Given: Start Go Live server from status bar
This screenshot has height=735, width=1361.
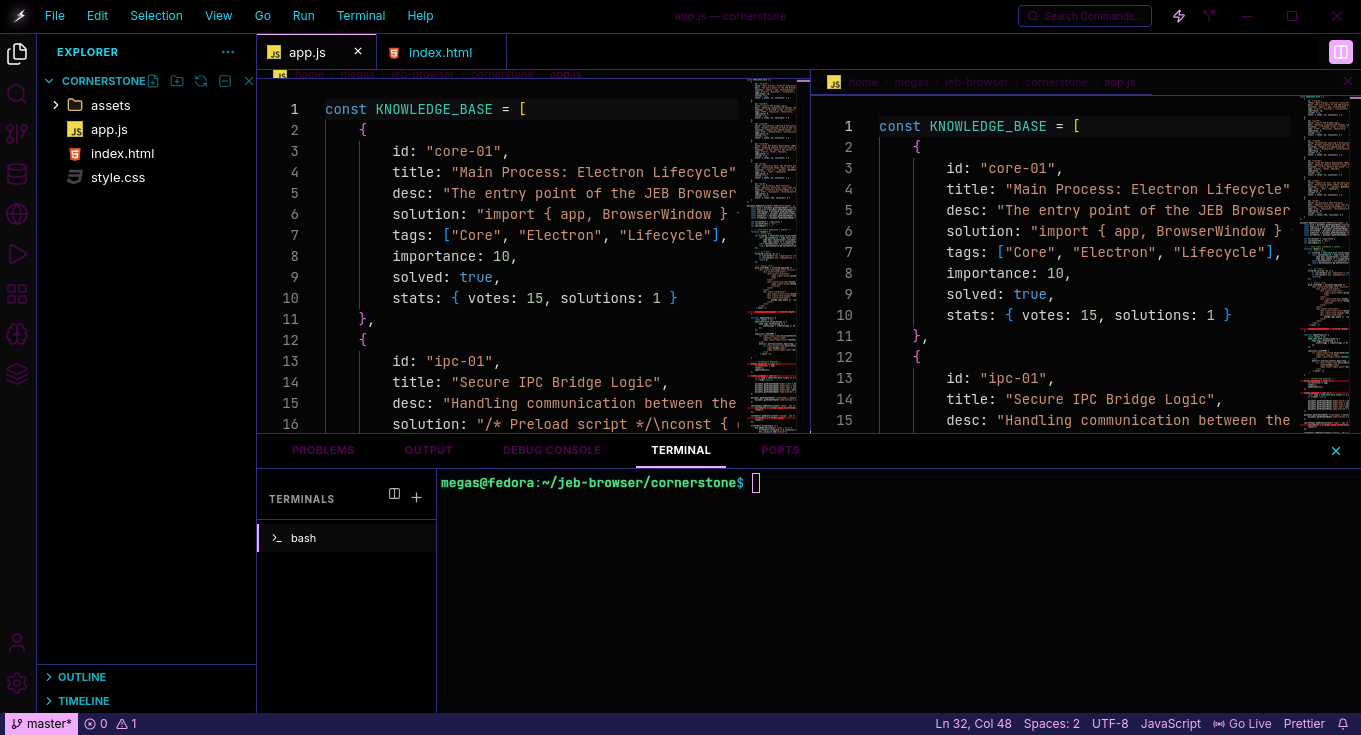Looking at the screenshot, I should click(1242, 724).
